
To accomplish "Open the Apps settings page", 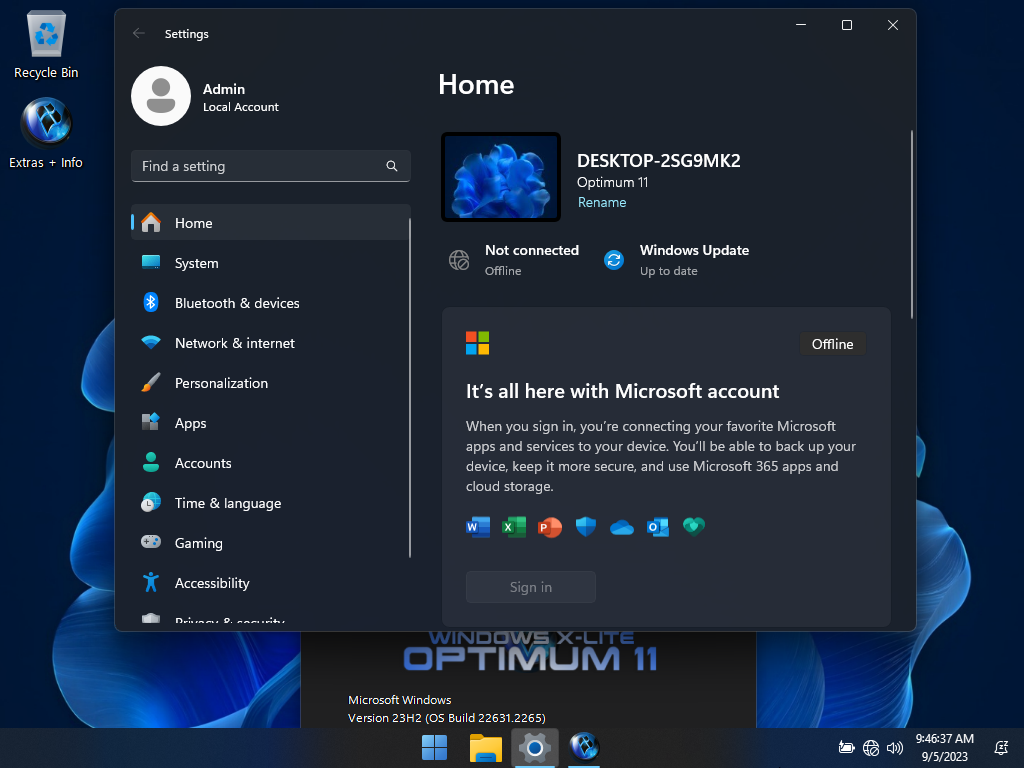I will [x=190, y=423].
